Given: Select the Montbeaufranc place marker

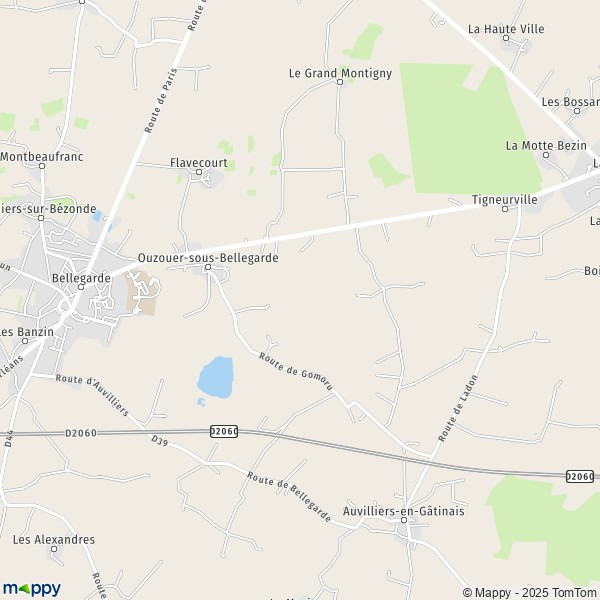Looking at the screenshot, I should 42,166.
